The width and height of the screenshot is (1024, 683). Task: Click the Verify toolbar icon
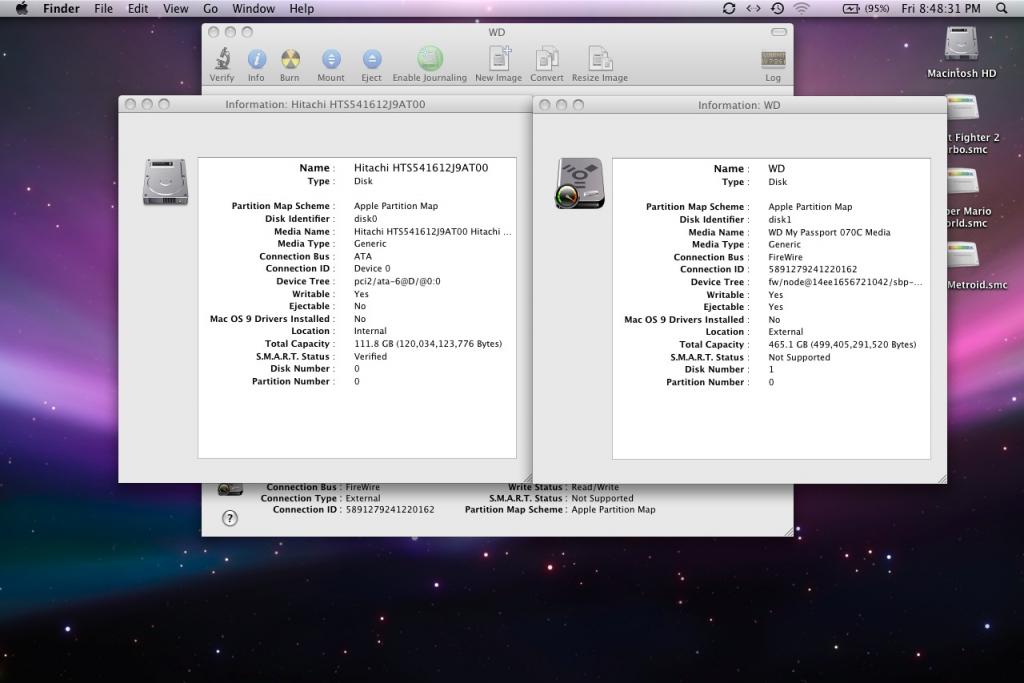[222, 60]
